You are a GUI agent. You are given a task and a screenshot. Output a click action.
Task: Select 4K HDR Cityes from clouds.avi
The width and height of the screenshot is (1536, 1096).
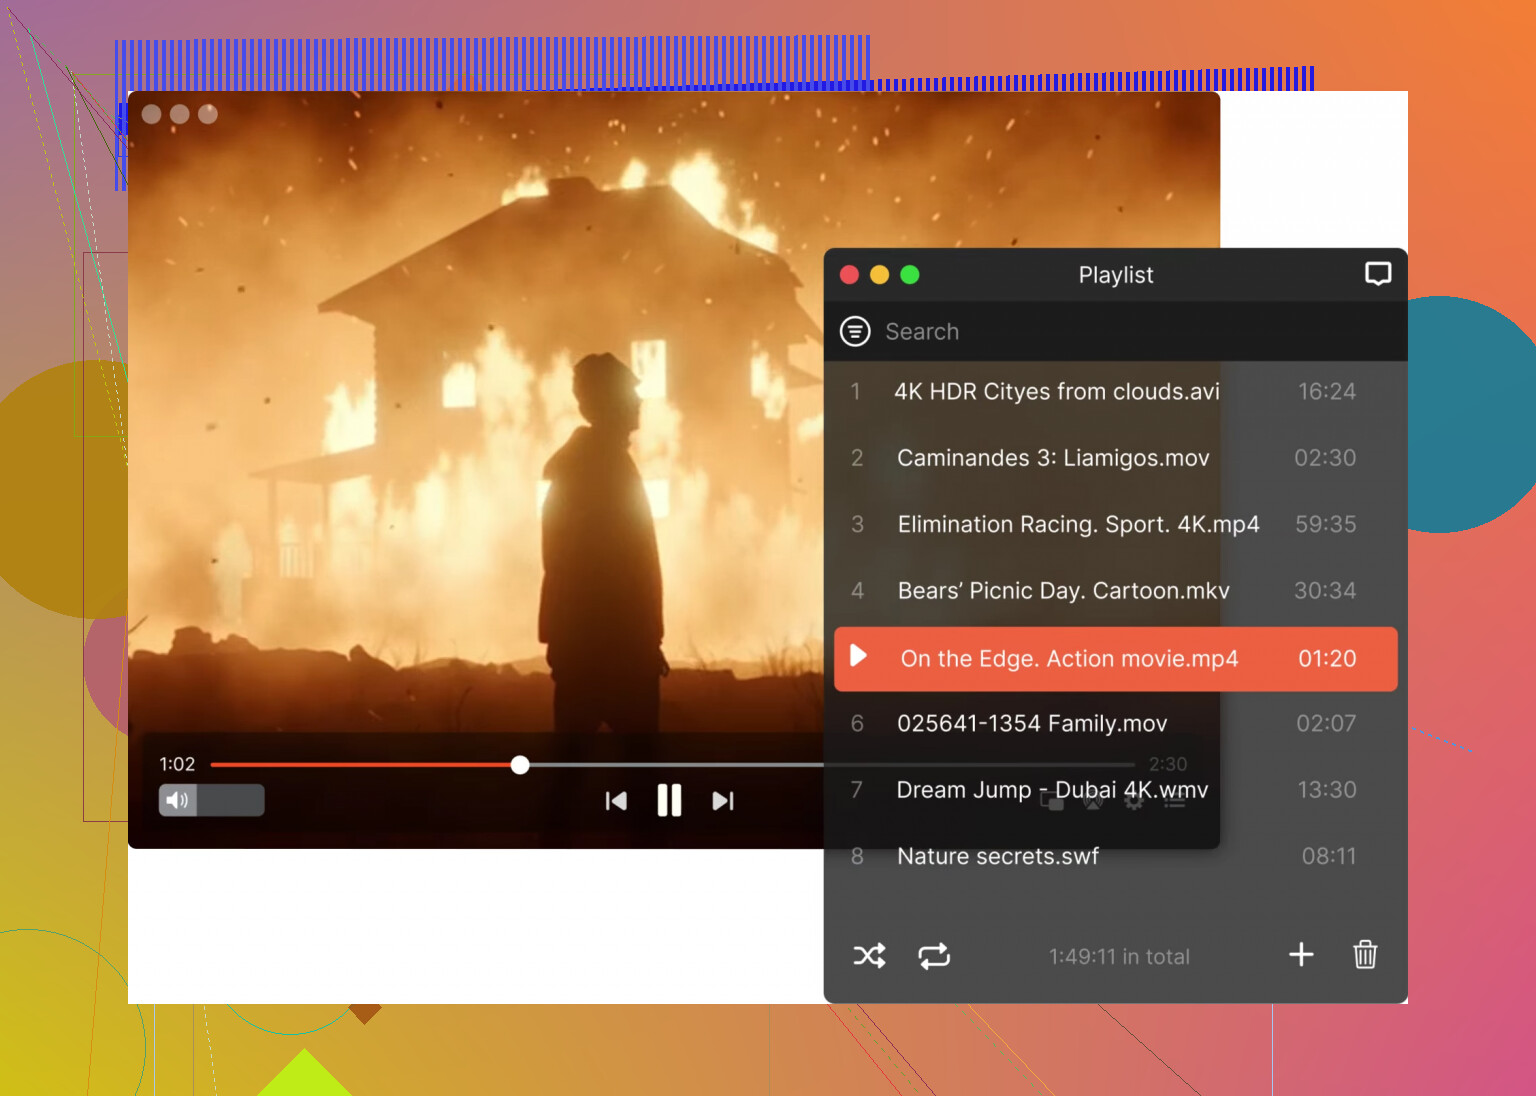[x=1056, y=392]
